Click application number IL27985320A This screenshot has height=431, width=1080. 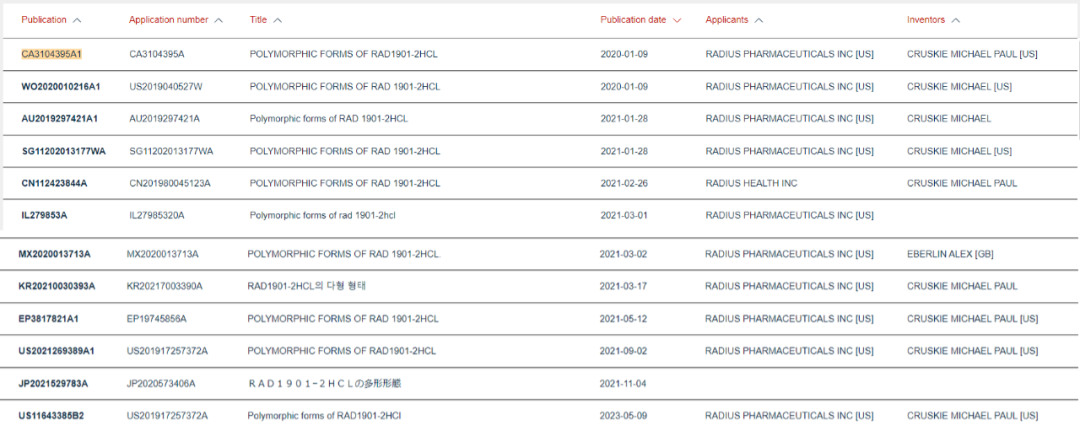tap(156, 216)
